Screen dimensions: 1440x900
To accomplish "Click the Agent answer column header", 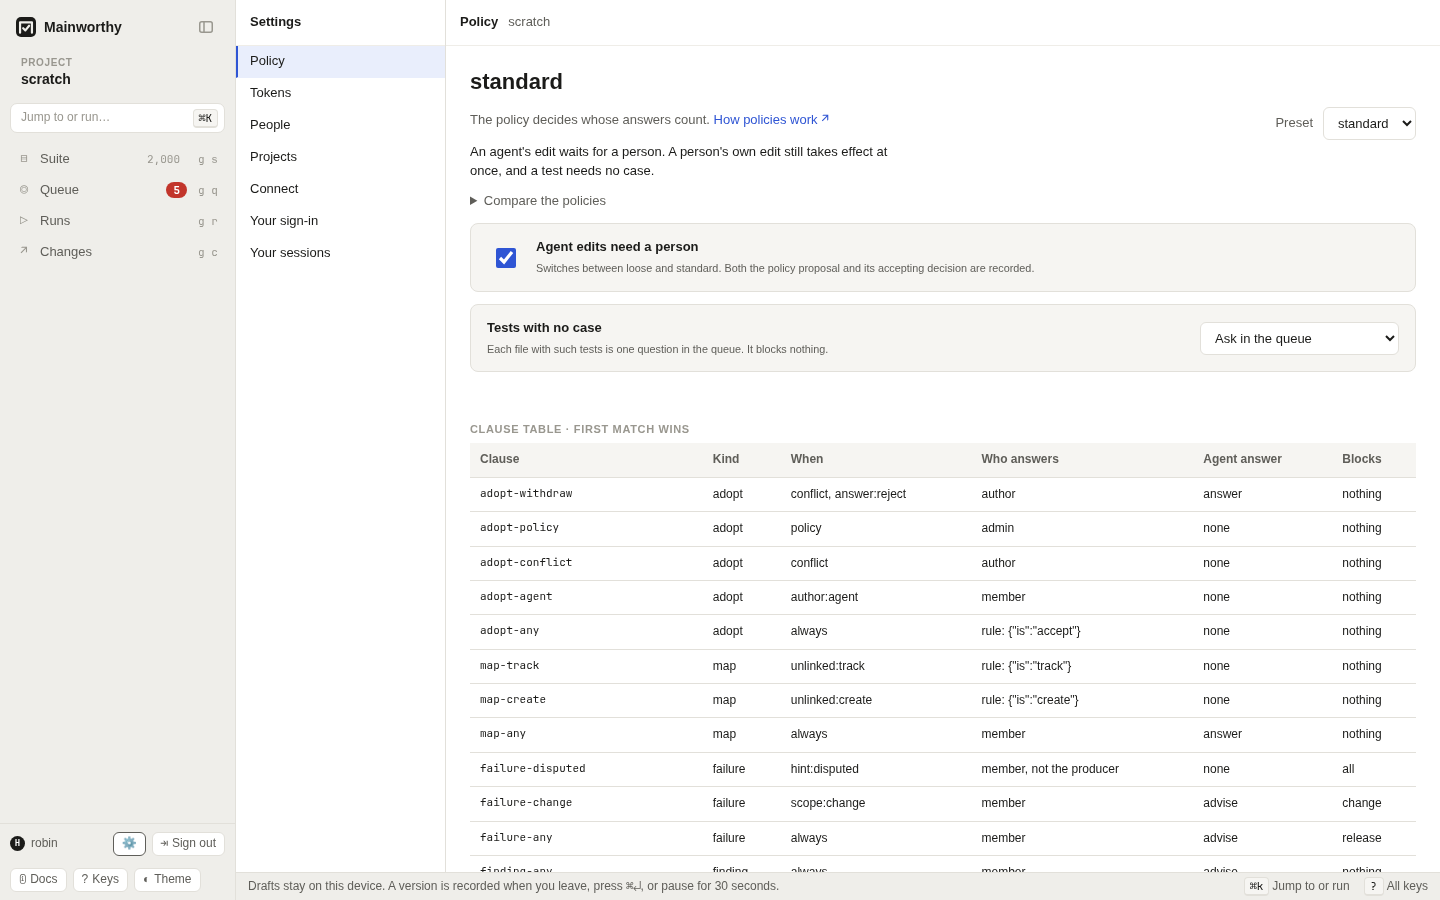I will click(1262, 460).
